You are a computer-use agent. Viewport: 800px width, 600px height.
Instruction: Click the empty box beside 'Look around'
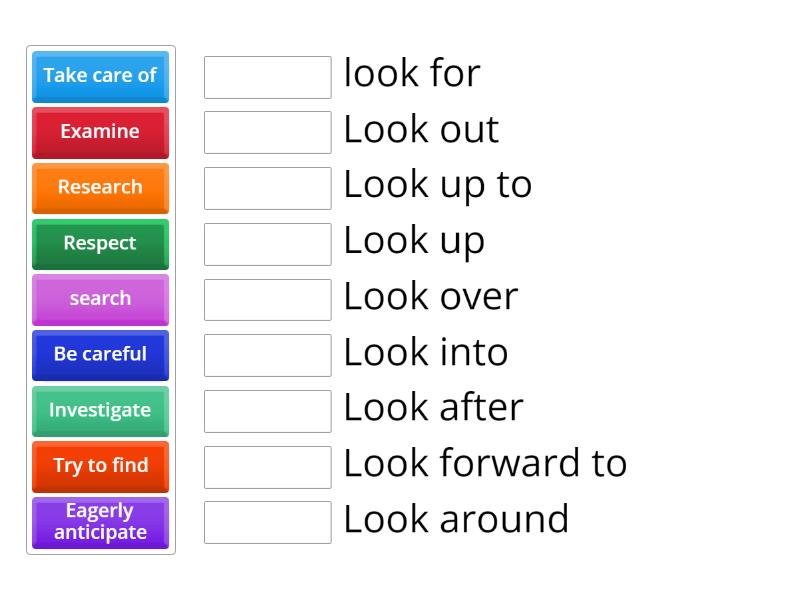click(x=267, y=522)
